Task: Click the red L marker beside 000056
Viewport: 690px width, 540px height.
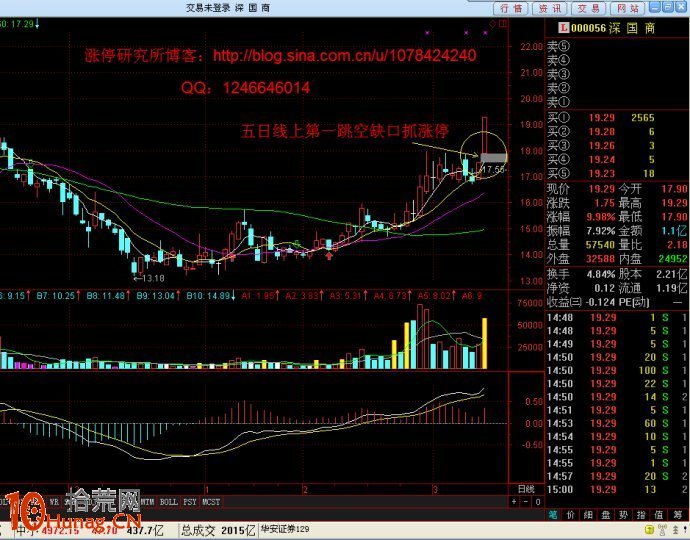Action: coord(563,28)
